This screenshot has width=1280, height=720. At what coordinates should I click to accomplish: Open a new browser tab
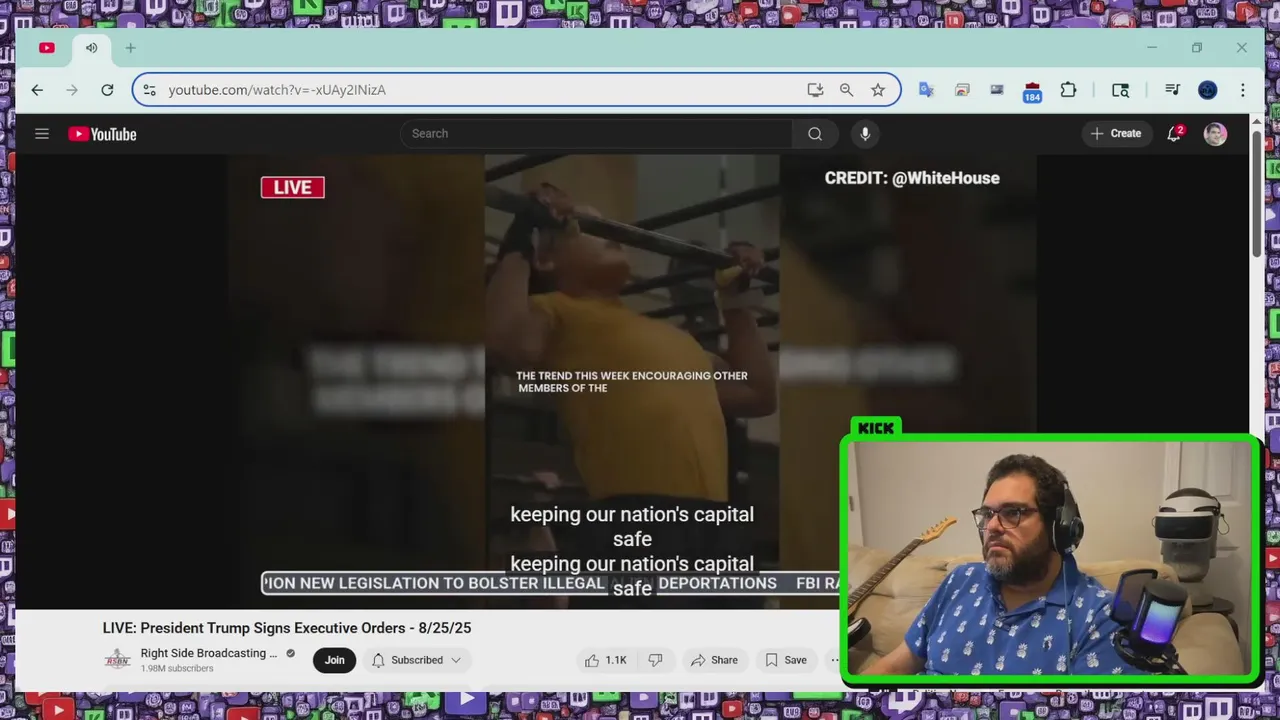click(130, 48)
